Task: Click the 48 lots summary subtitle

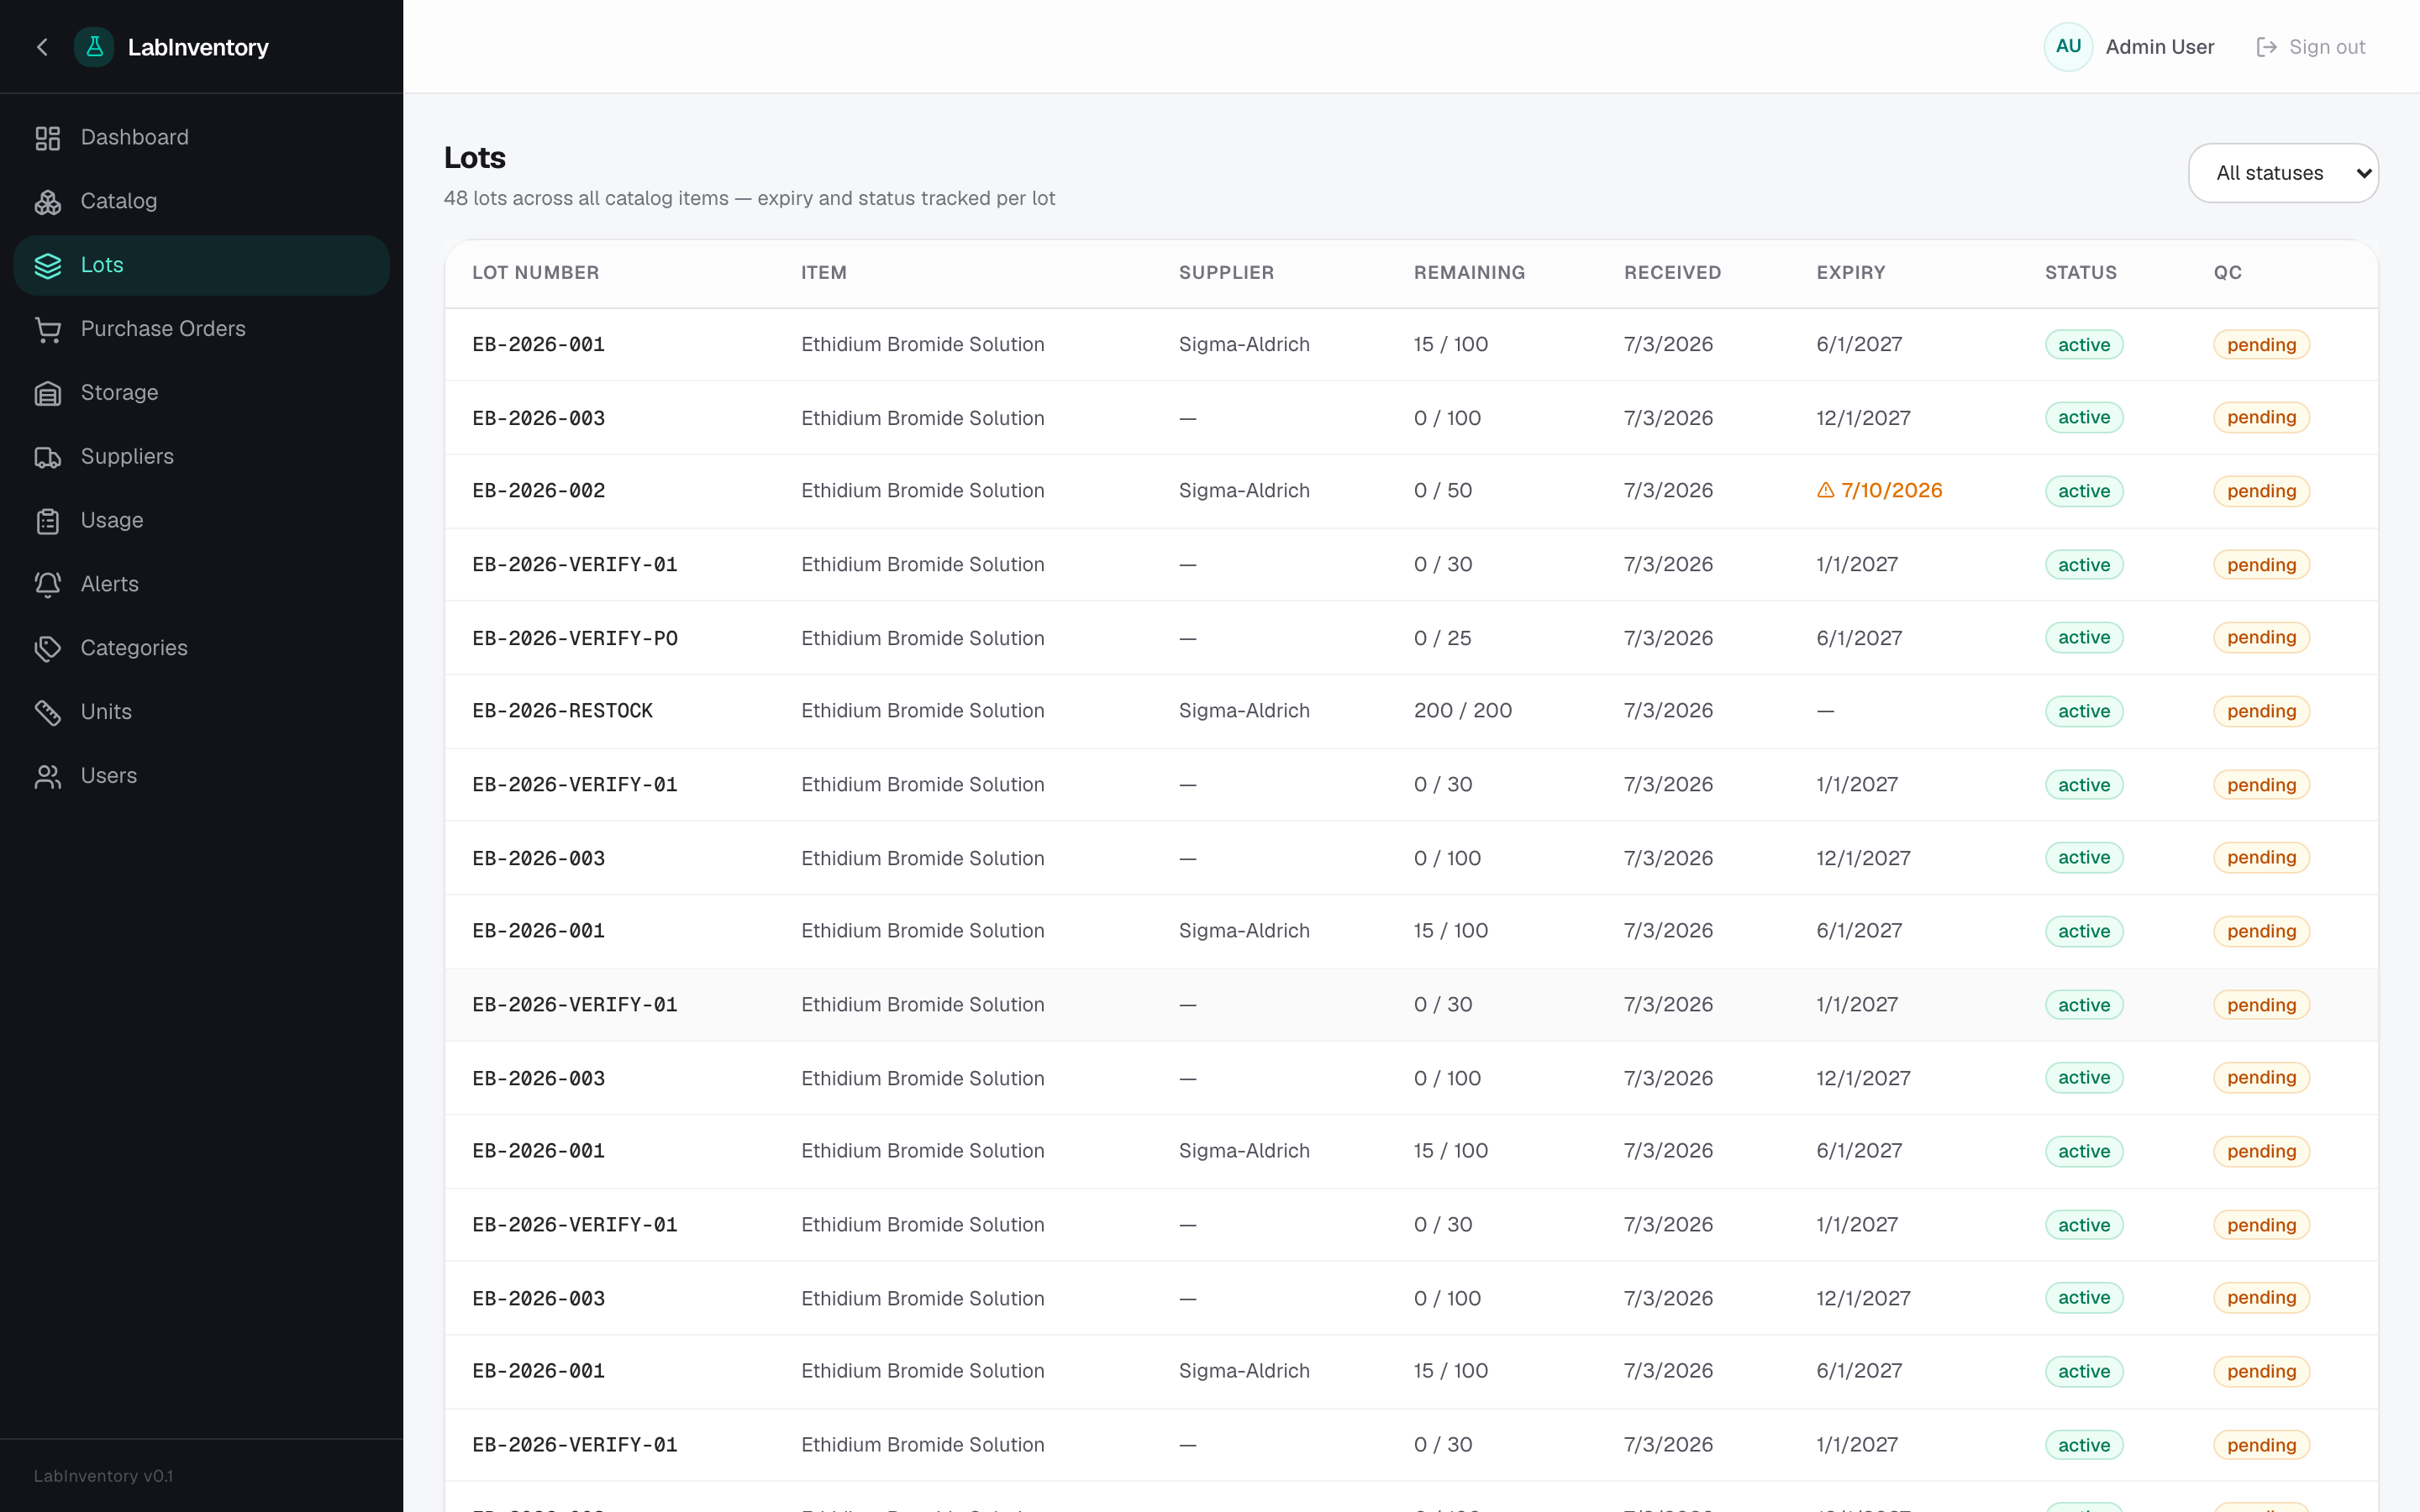Action: 749,198
